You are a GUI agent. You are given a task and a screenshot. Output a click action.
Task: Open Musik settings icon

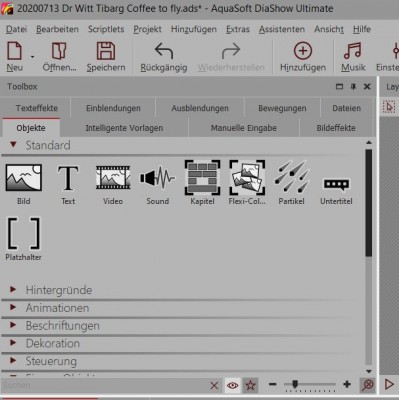(x=353, y=51)
